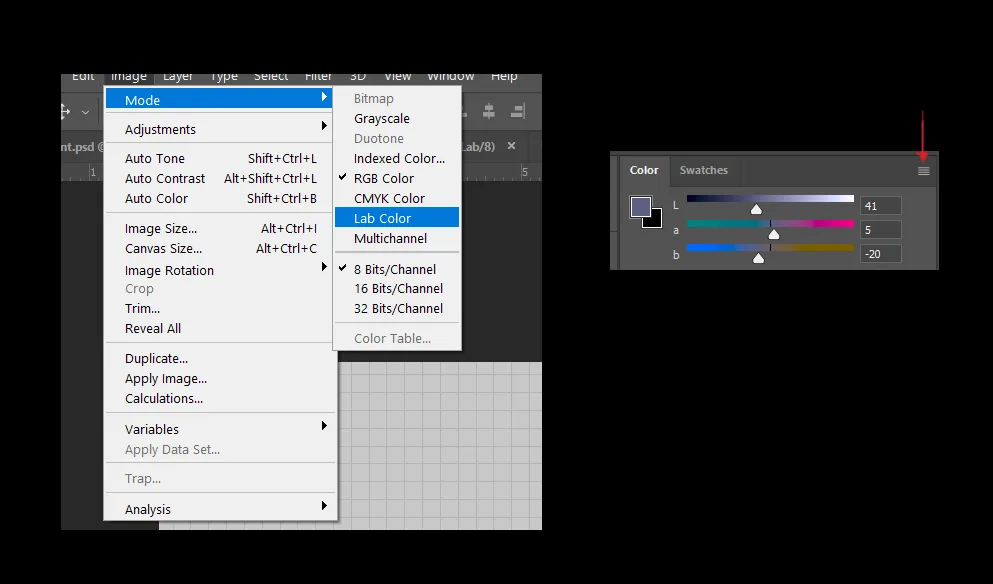
Task: Switch to the Swatches tab
Action: click(x=704, y=170)
